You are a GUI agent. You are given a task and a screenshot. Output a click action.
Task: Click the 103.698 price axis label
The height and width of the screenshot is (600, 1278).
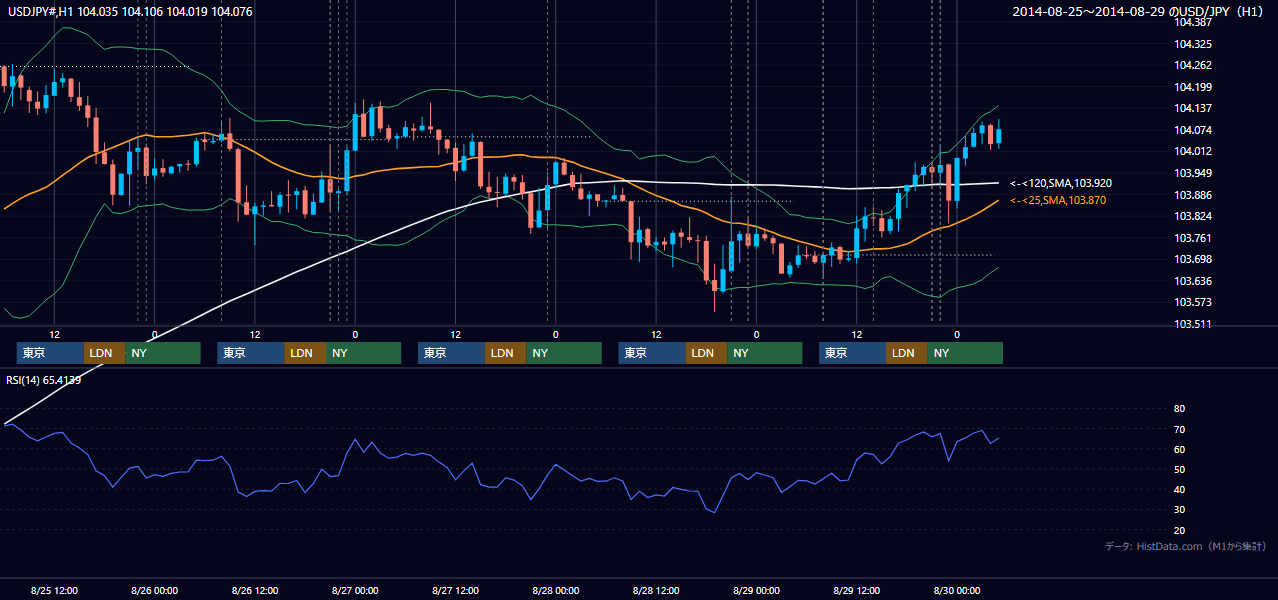1193,259
